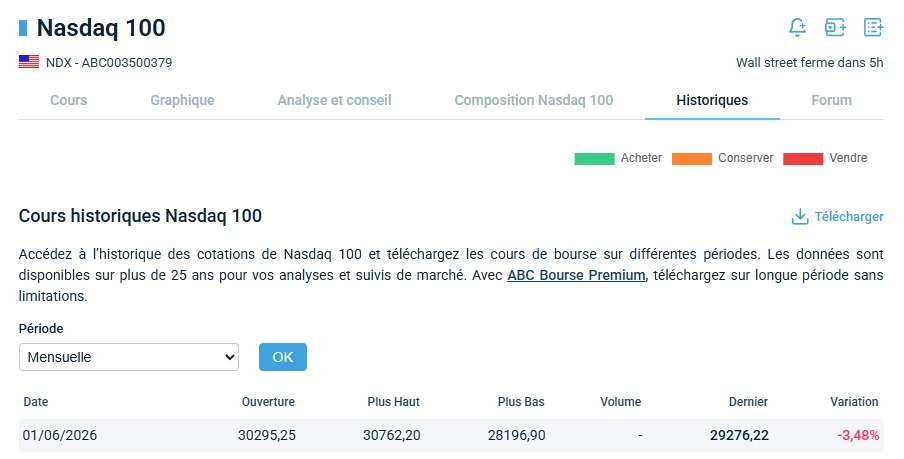
Task: Click the Volume column header
Action: click(x=620, y=402)
